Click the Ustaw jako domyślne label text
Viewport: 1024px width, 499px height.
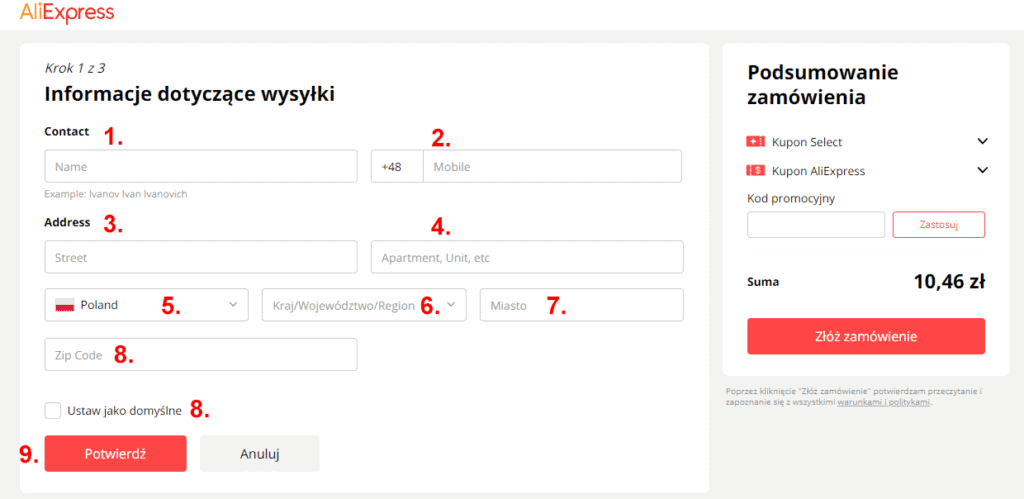124,411
